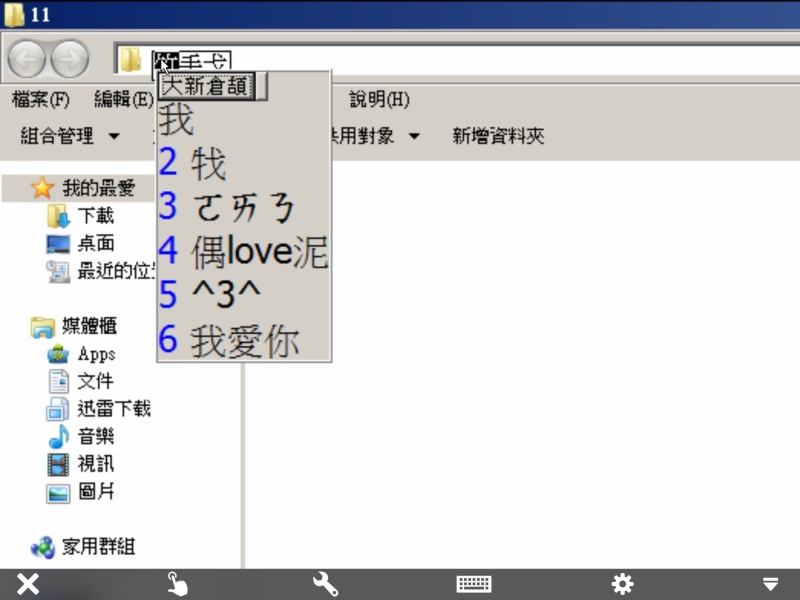Select candidate 4 偶love泥
The height and width of the screenshot is (600, 800).
pos(258,252)
